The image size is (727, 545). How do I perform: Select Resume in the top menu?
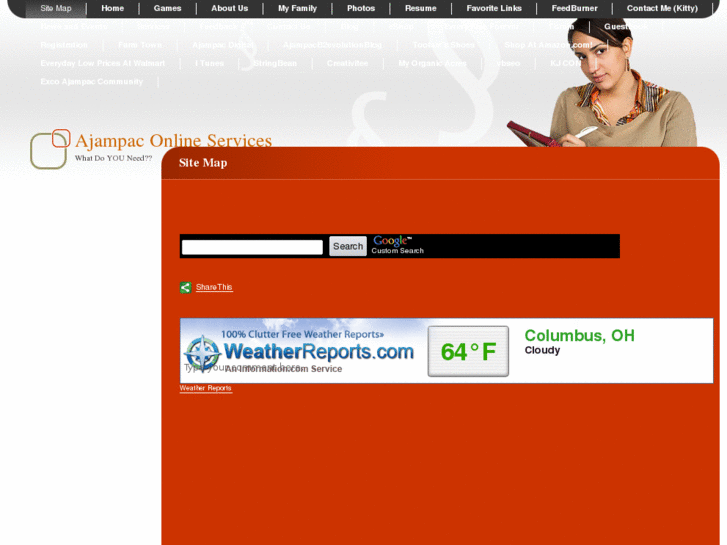point(421,8)
